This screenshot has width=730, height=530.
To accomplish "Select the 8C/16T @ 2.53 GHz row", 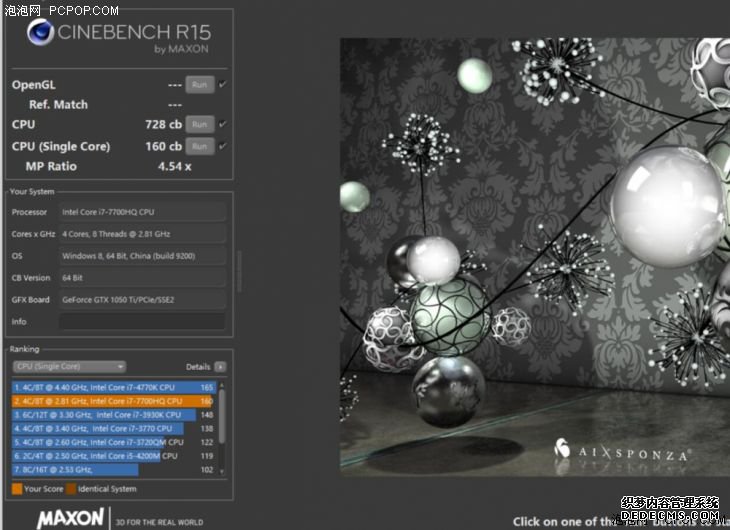I will point(114,470).
